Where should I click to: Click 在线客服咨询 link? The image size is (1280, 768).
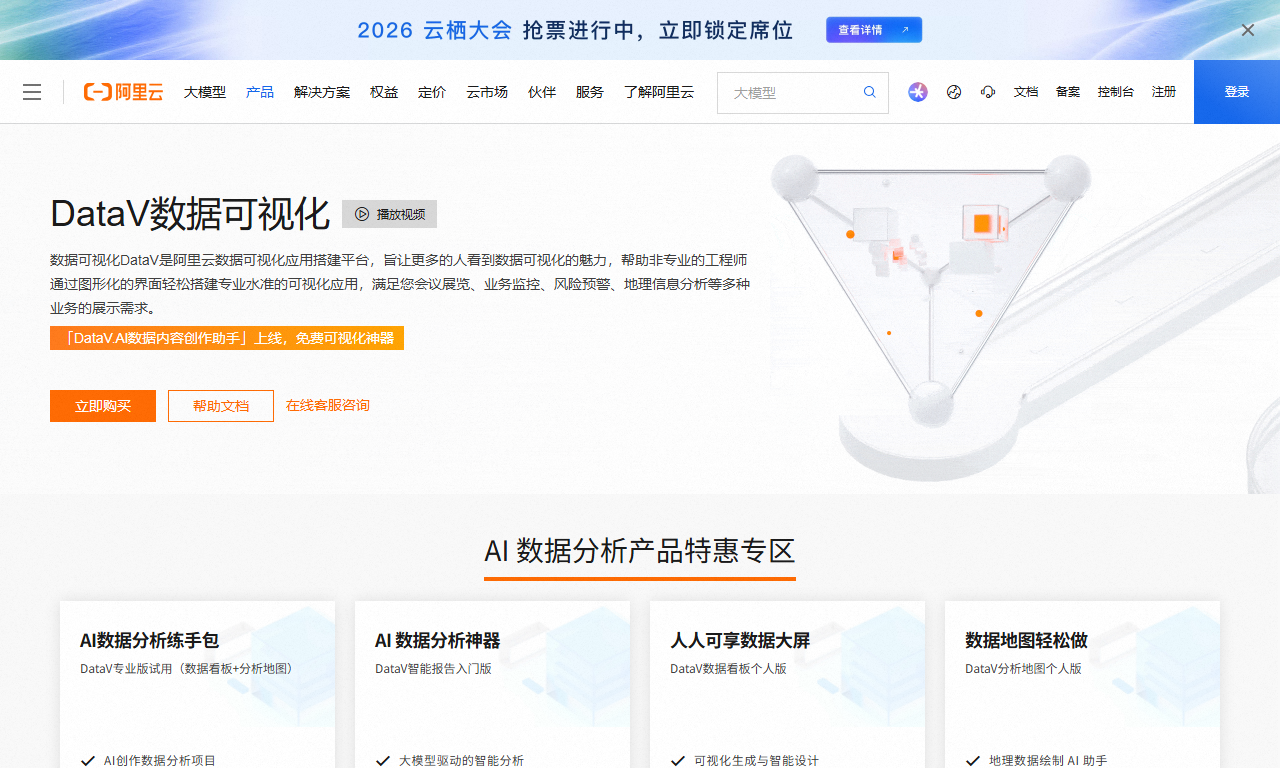328,405
